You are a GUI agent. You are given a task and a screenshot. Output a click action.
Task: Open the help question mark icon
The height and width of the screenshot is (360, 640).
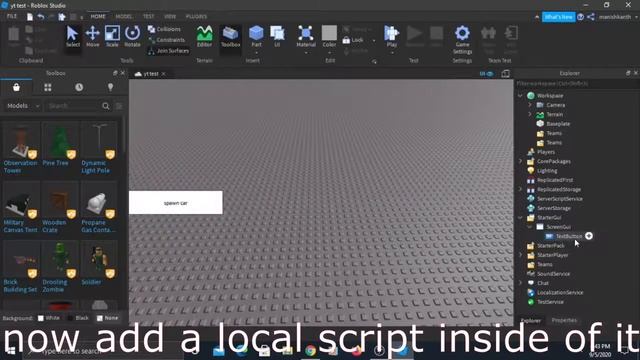tap(580, 17)
